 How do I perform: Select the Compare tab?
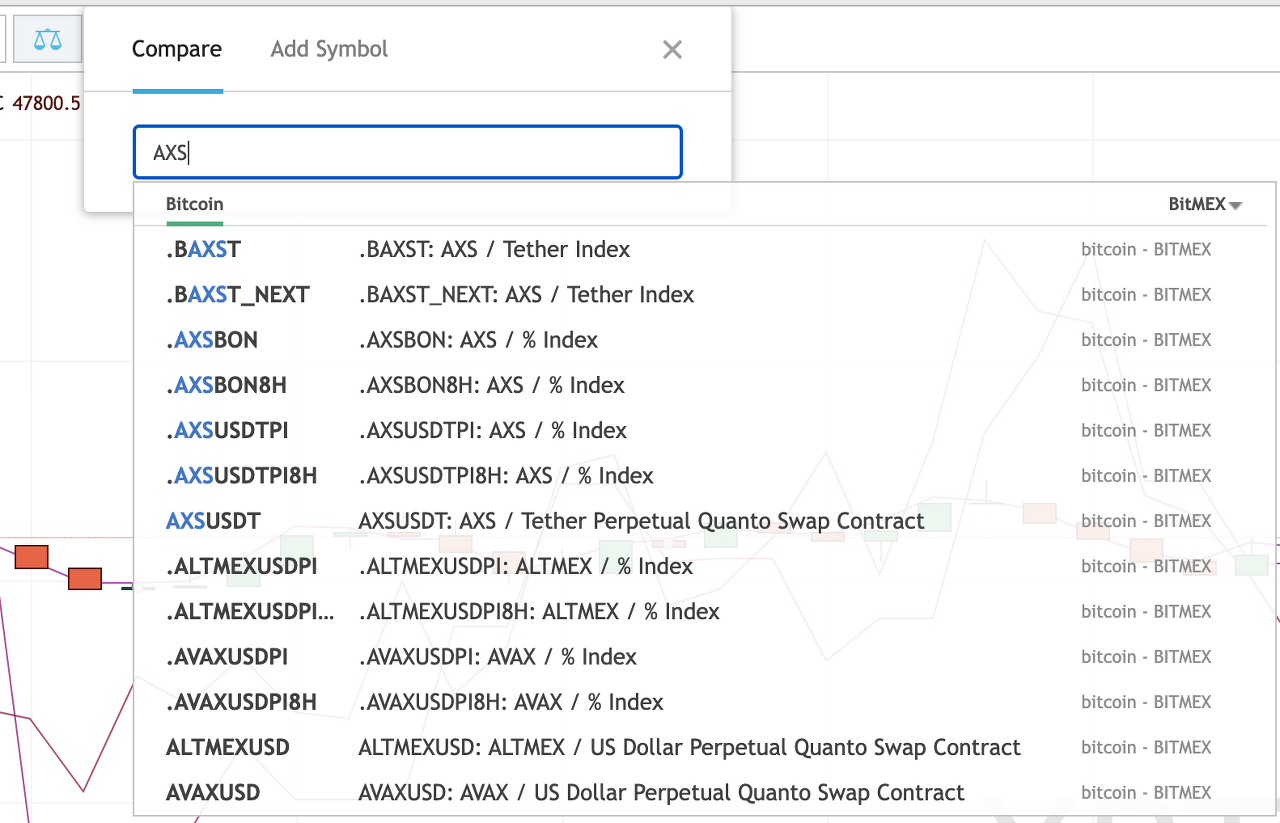coord(177,49)
